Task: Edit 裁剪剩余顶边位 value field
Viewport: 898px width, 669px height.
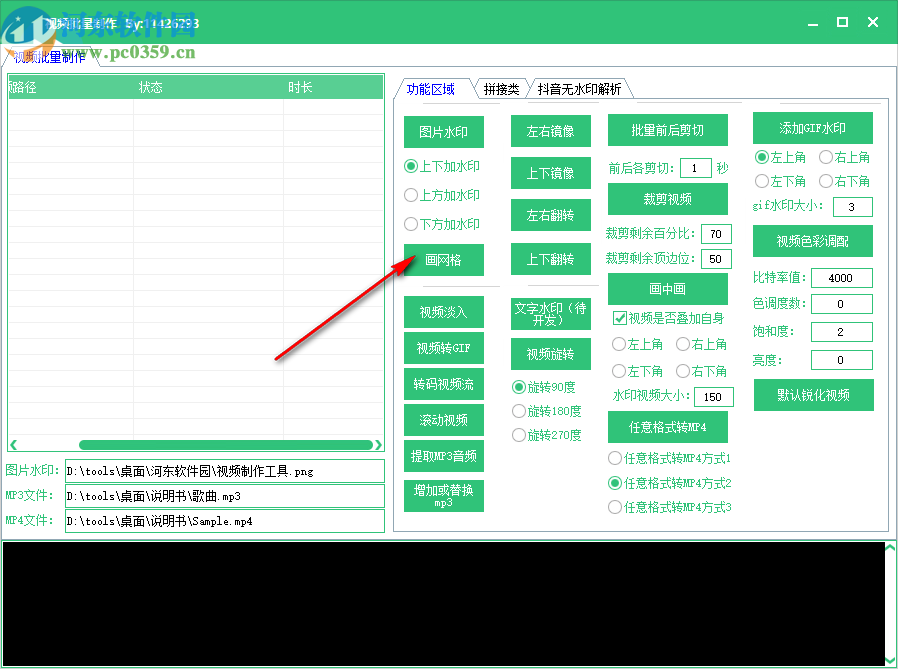Action: tap(716, 259)
